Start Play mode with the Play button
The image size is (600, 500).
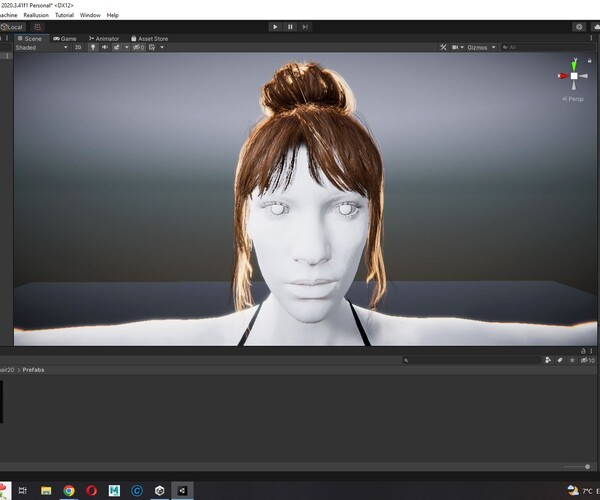tap(275, 27)
